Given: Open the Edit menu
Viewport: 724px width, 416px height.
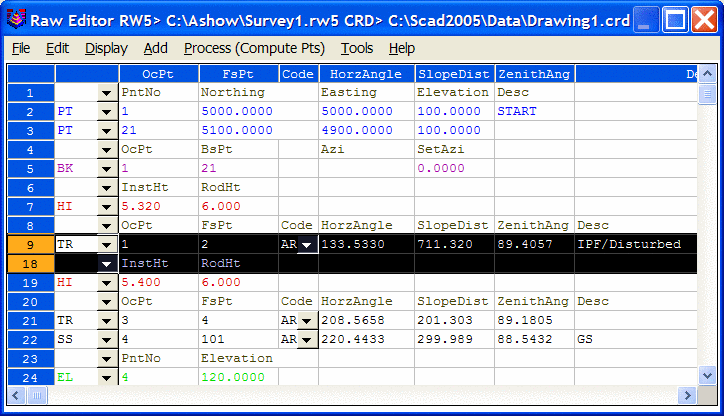Looking at the screenshot, I should [57, 48].
